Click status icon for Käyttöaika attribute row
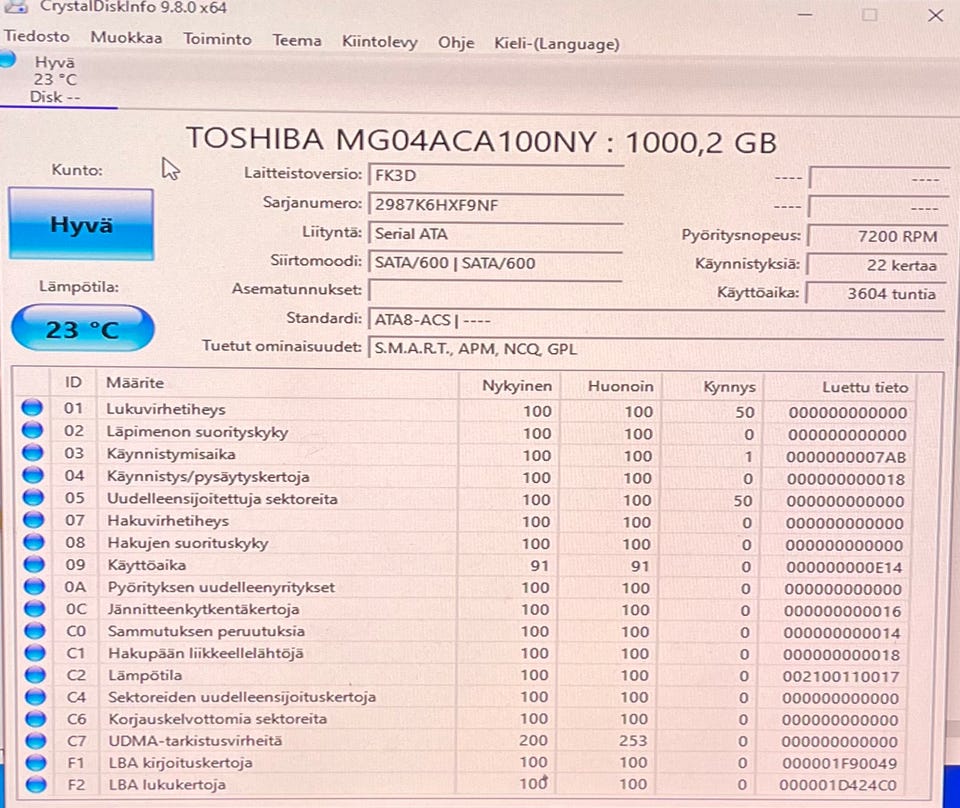Viewport: 960px width, 808px height. tap(34, 564)
